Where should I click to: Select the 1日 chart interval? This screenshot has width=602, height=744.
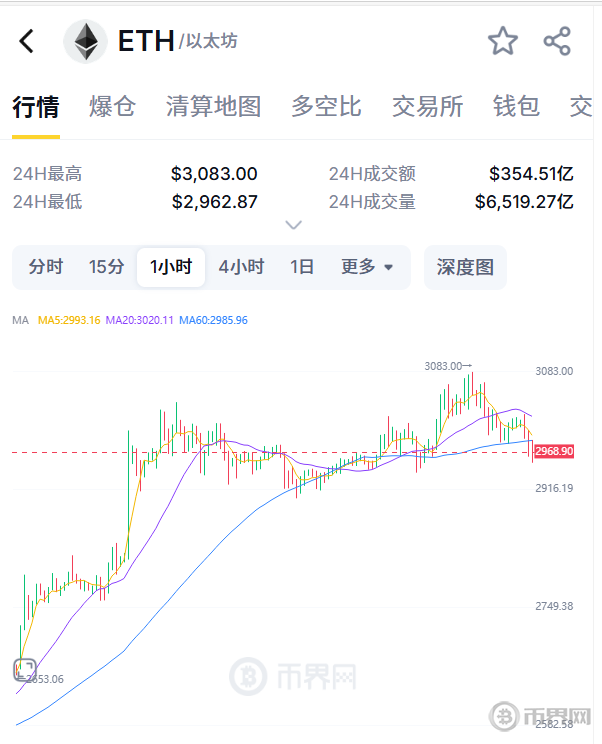302,267
